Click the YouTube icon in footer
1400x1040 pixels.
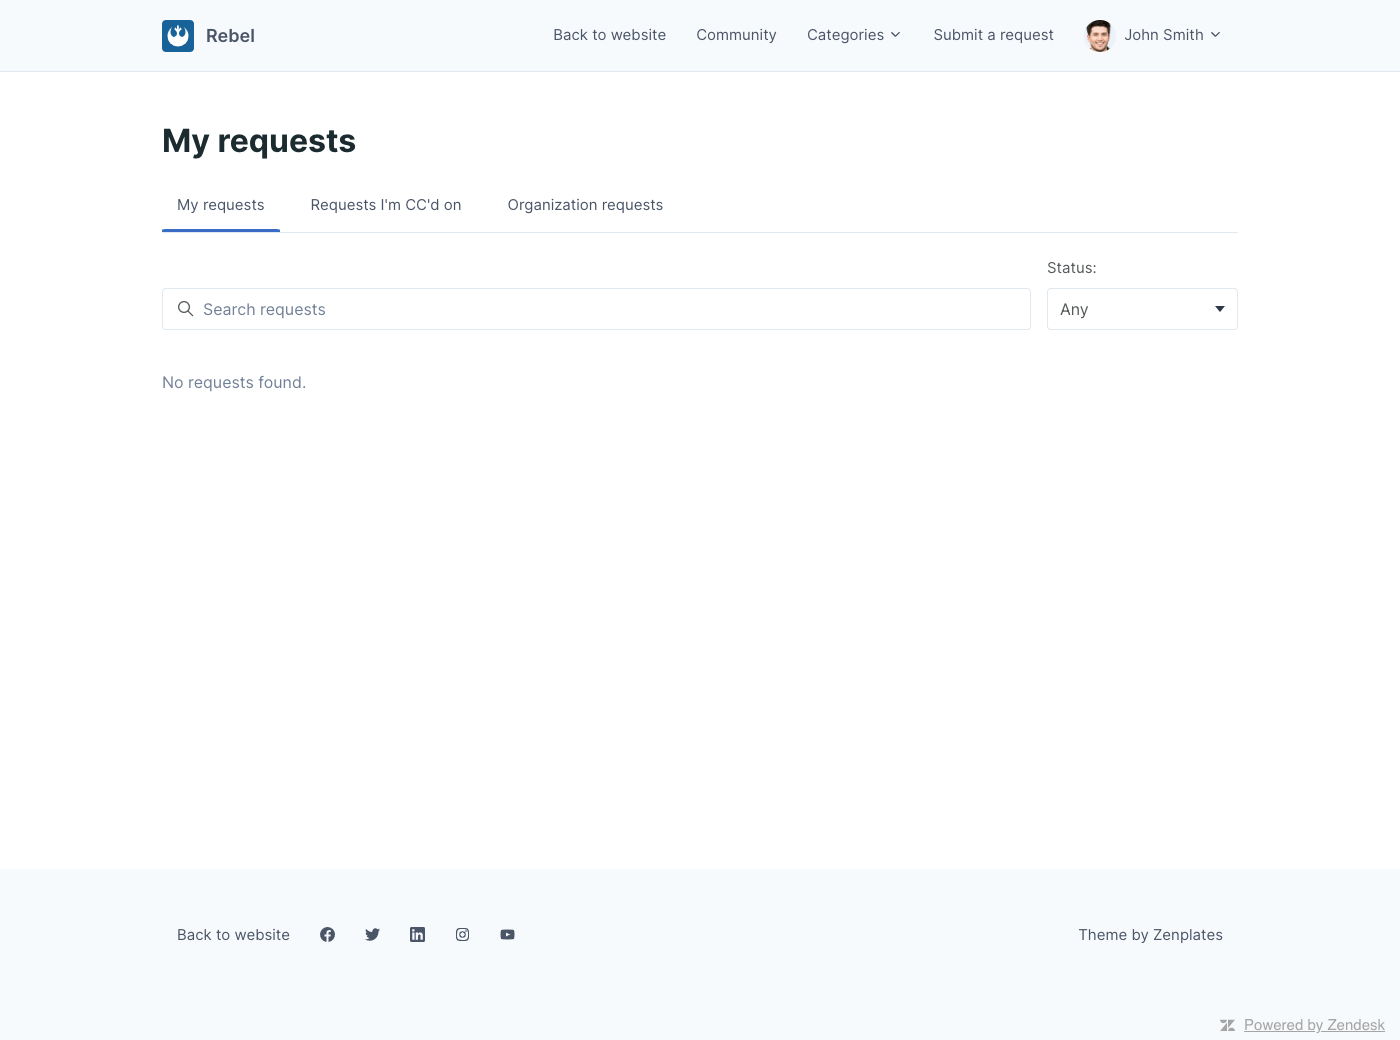click(507, 935)
